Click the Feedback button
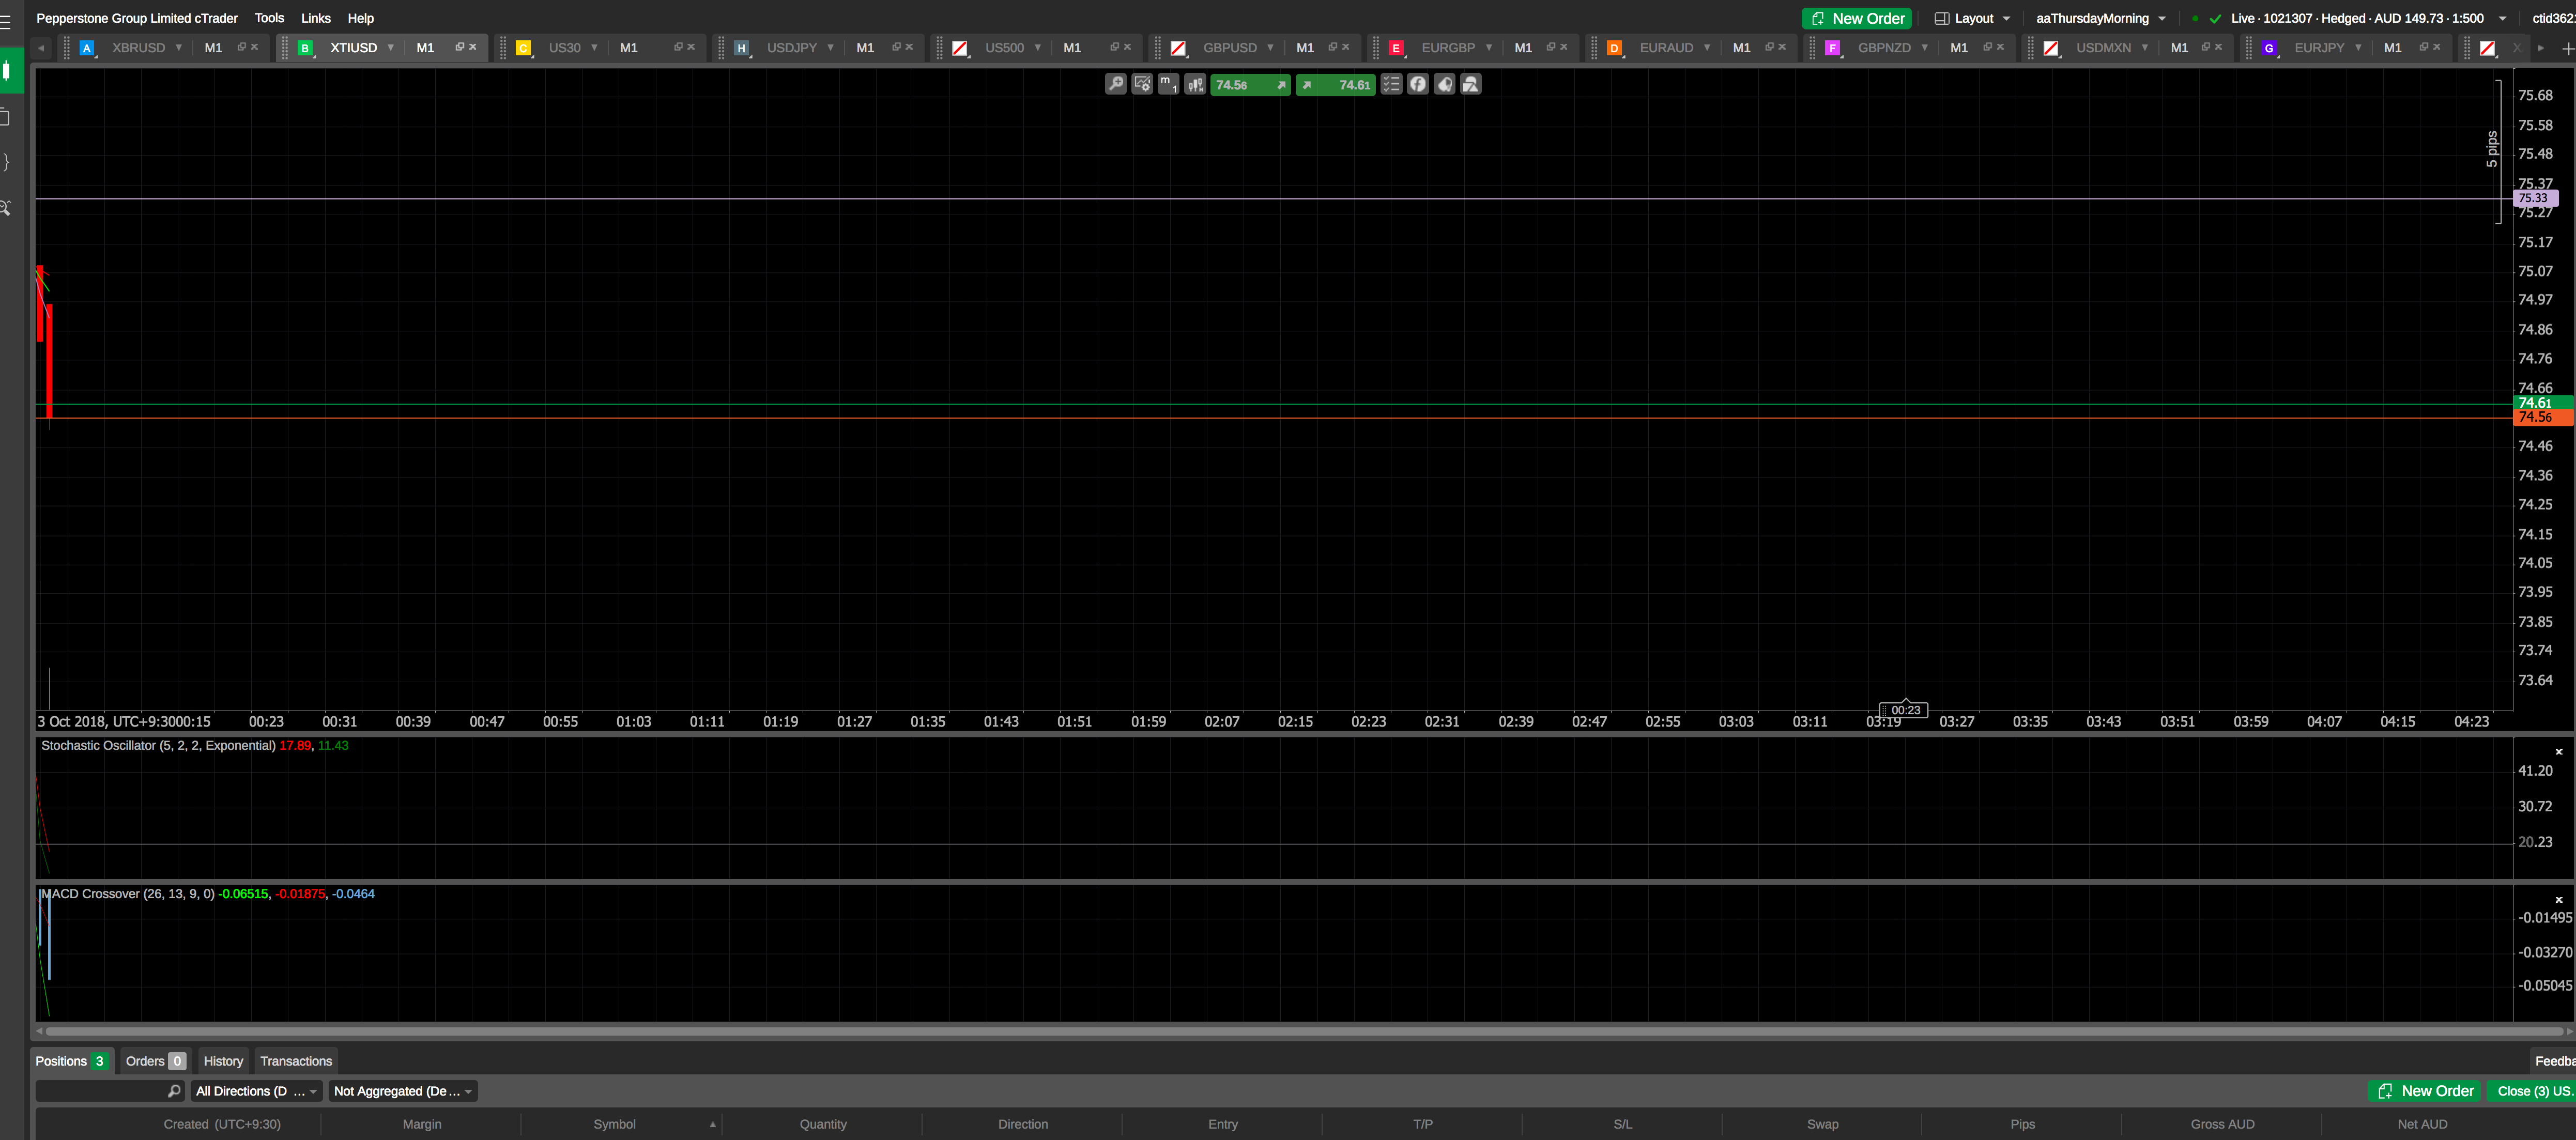The height and width of the screenshot is (1140, 2576). click(x=2553, y=1061)
